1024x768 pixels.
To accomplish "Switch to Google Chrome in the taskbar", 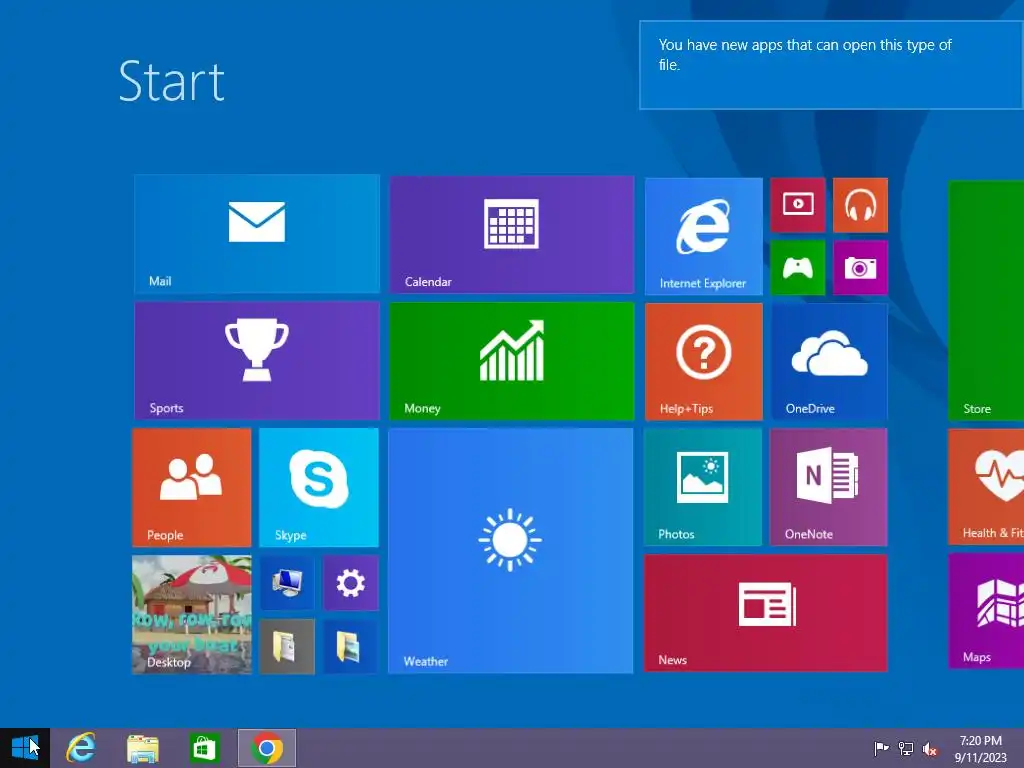I will point(266,748).
